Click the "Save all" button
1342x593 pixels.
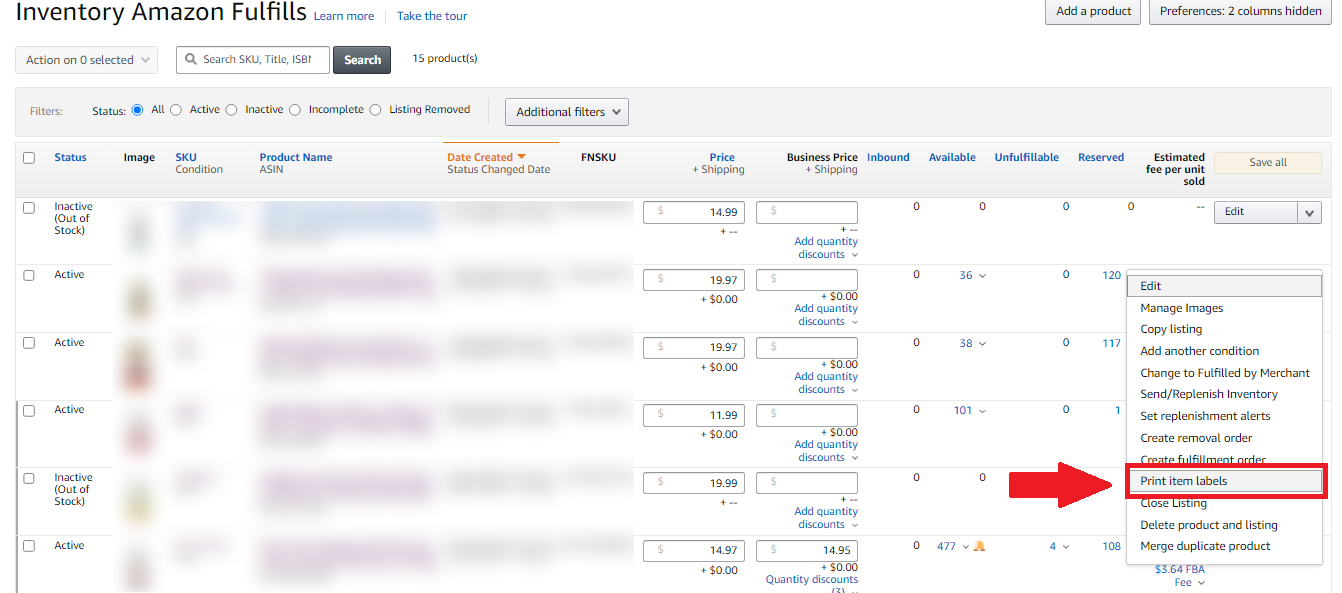pyautogui.click(x=1267, y=161)
